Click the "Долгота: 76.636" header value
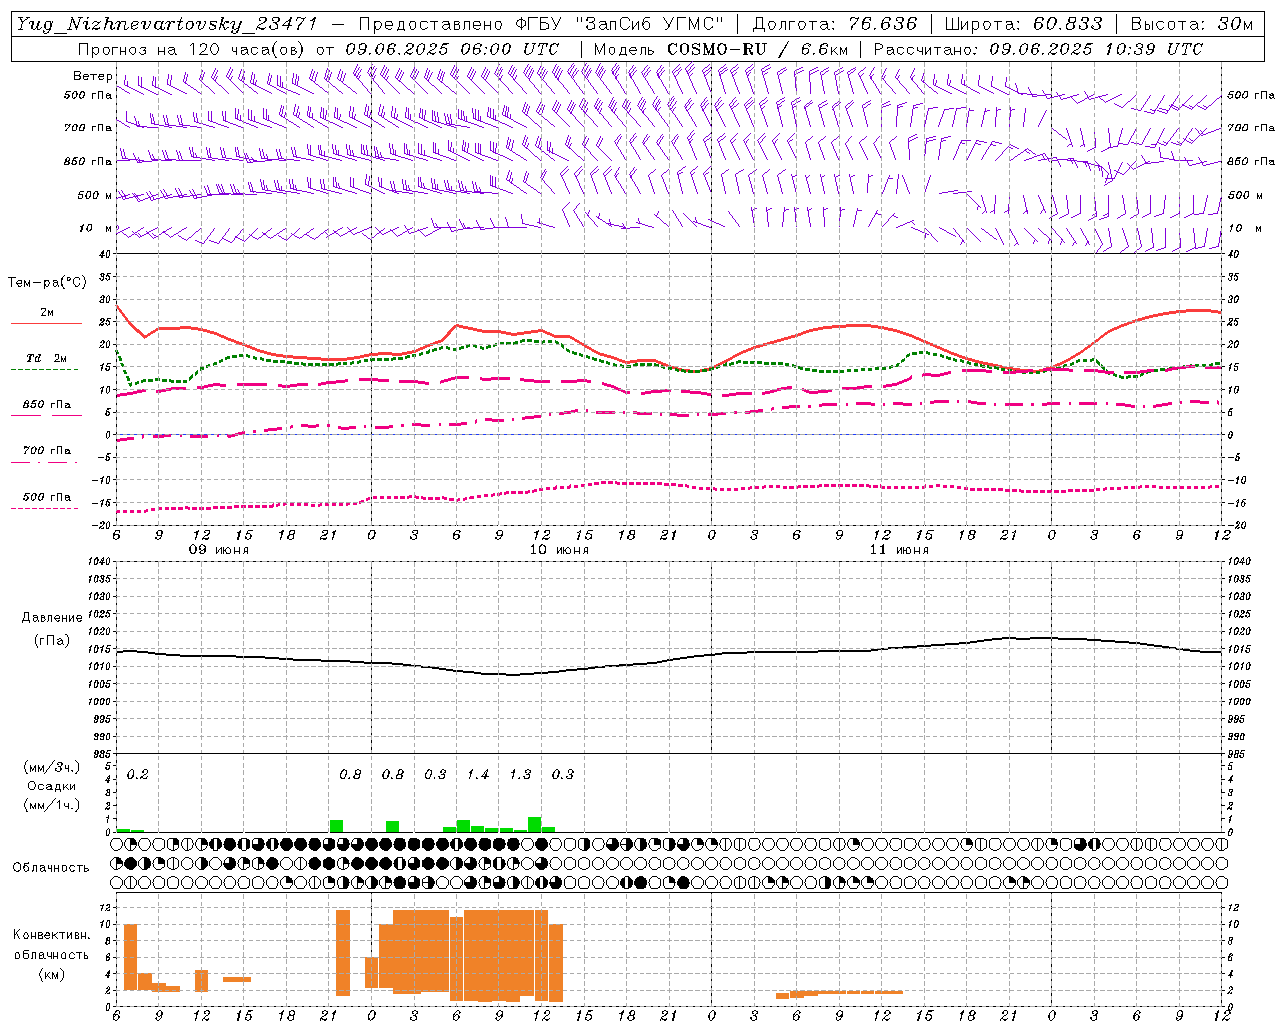 [x=834, y=24]
